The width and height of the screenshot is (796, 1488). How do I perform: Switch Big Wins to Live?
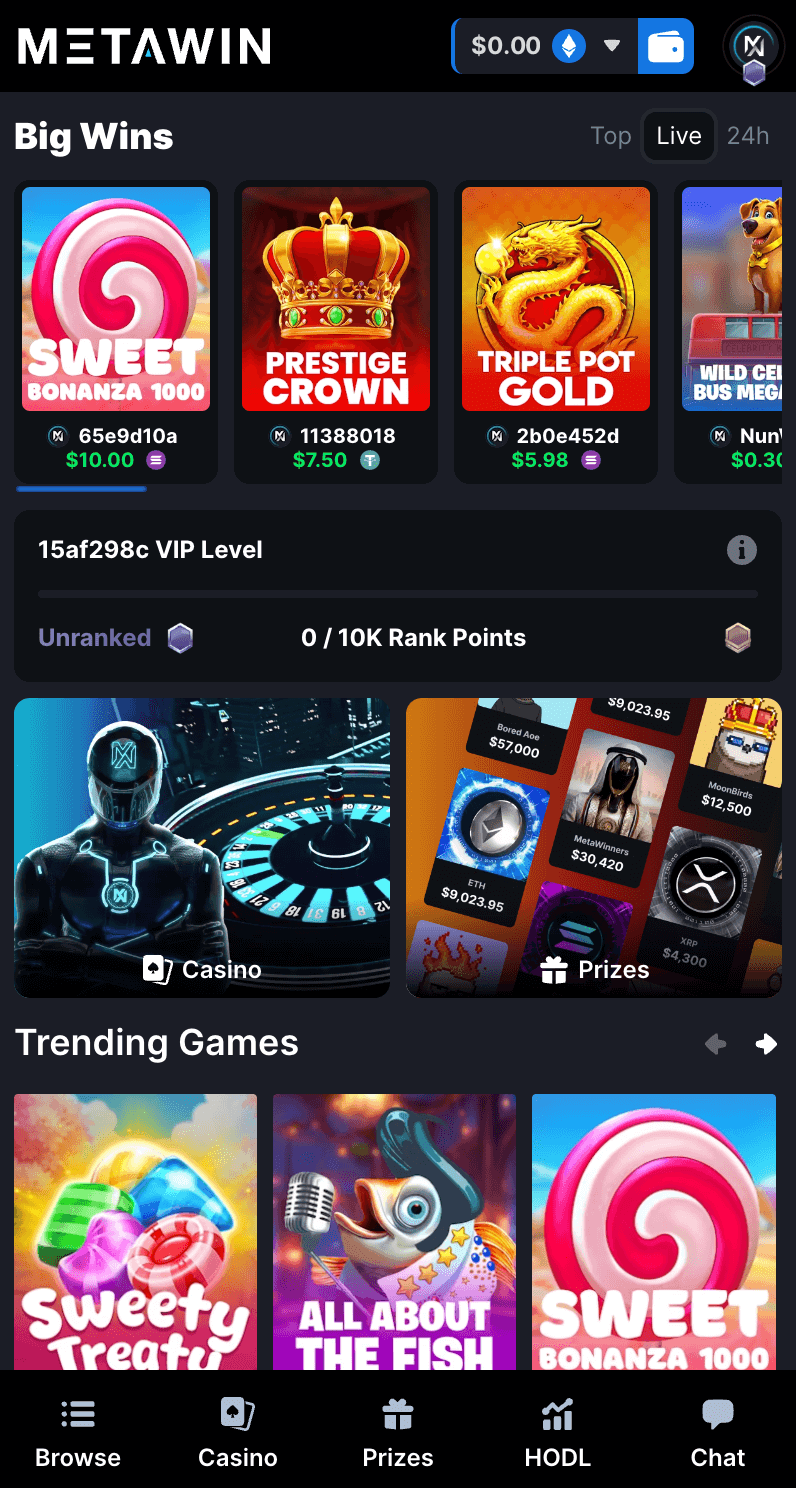(679, 136)
